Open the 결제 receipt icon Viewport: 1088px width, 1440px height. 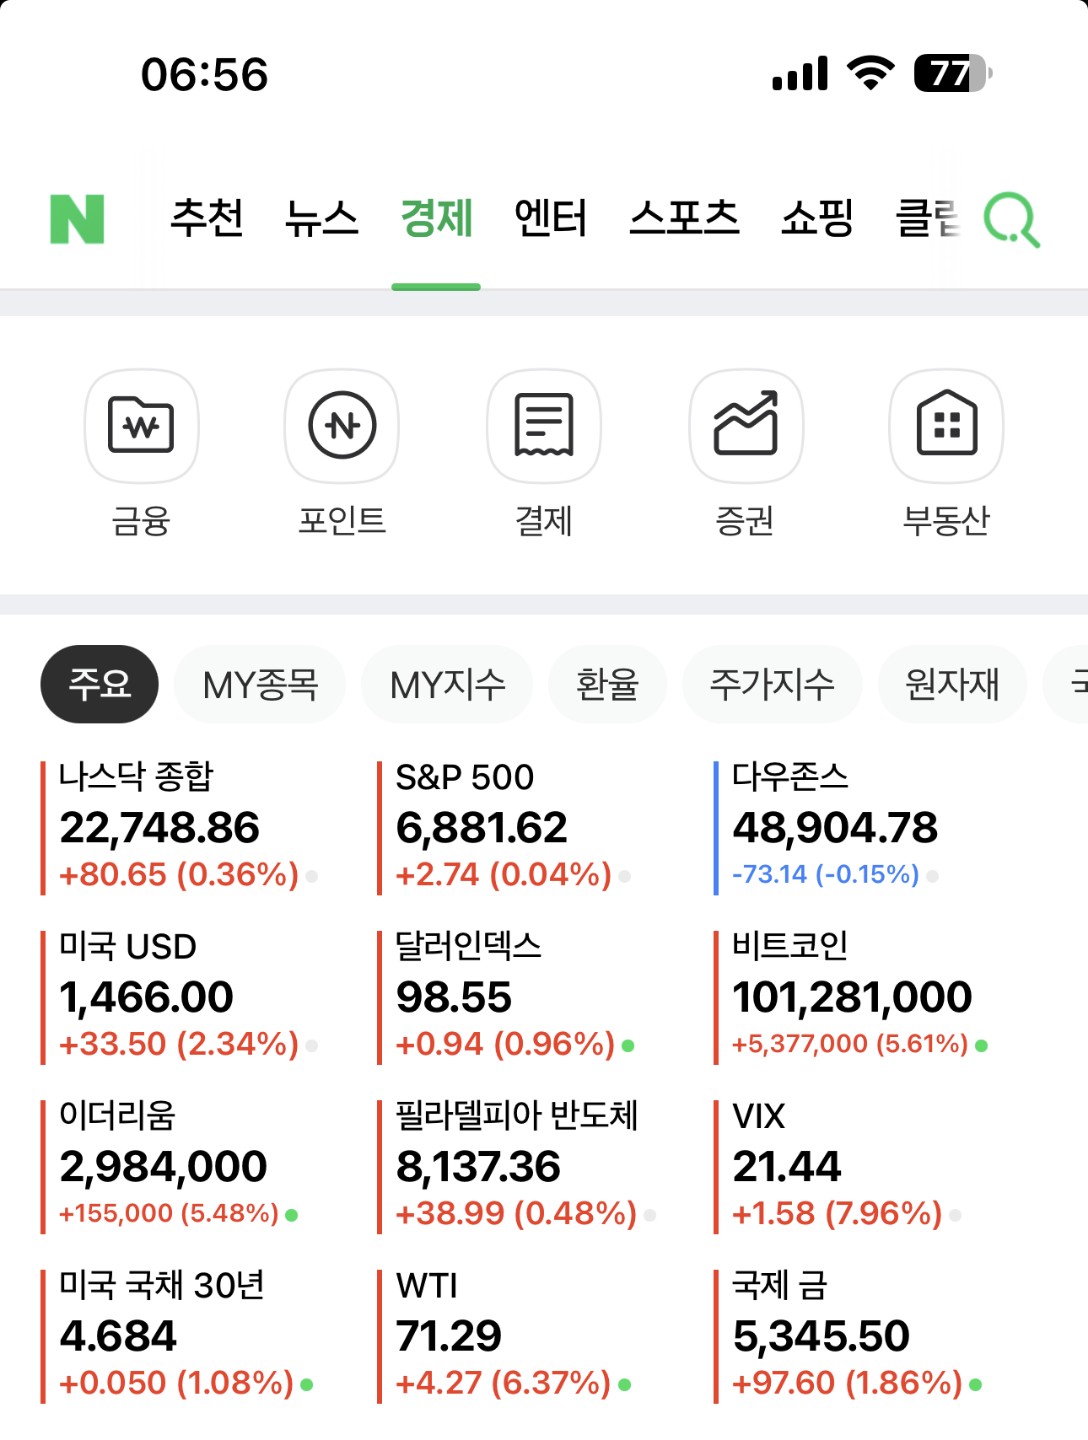pos(543,426)
